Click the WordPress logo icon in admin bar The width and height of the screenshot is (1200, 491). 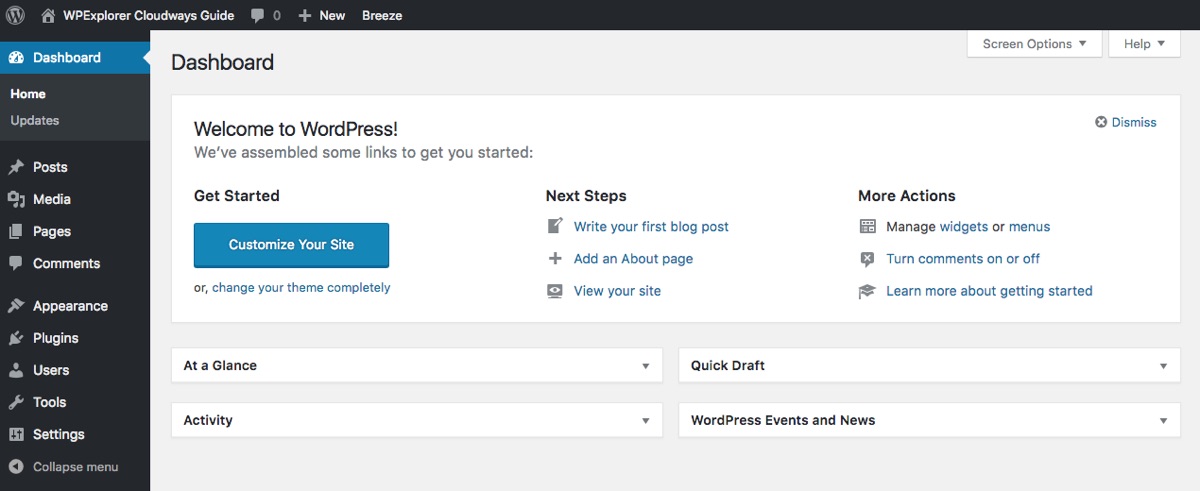point(15,15)
